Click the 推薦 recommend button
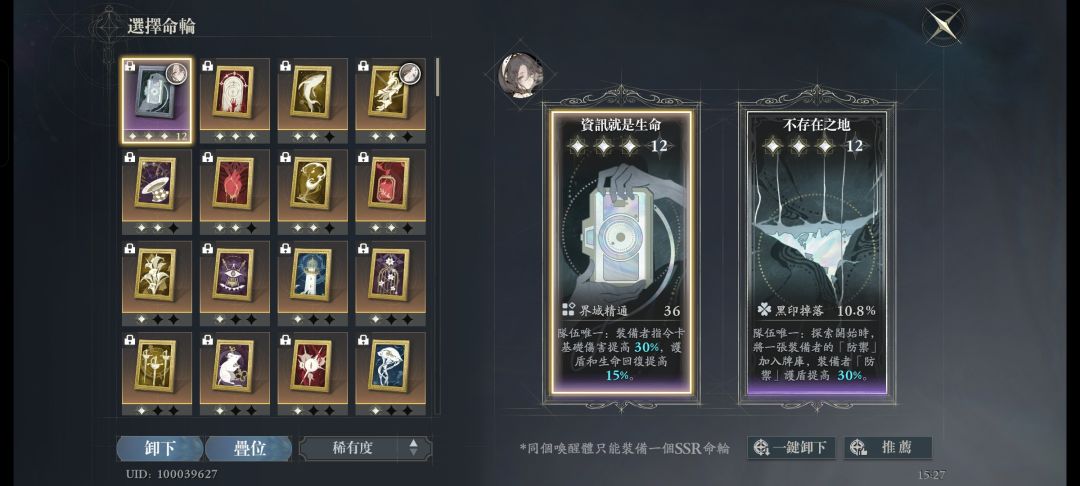The width and height of the screenshot is (1080, 486). tap(889, 447)
